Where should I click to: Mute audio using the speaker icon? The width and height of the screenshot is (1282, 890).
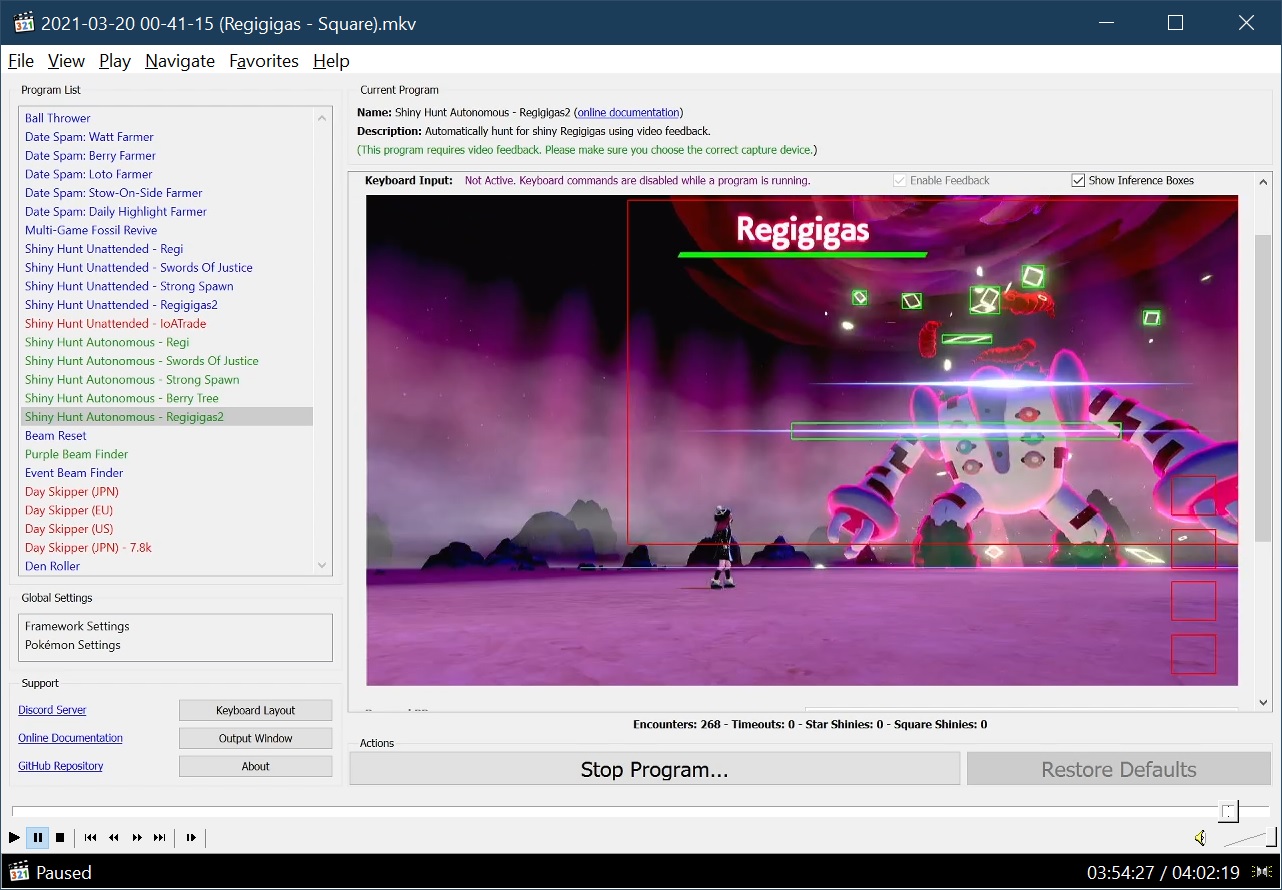pyautogui.click(x=1200, y=838)
